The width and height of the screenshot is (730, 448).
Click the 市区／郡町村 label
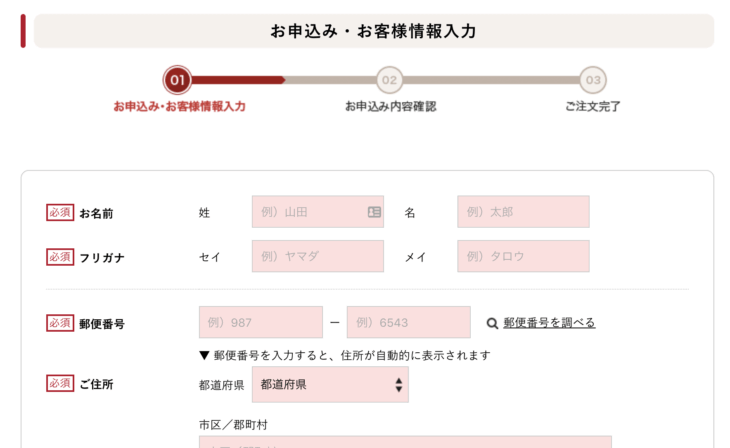point(233,425)
